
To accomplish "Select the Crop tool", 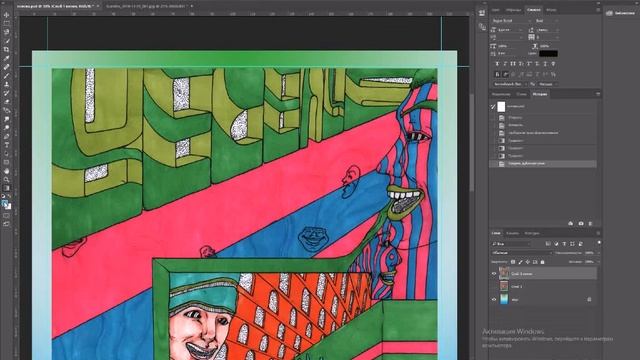I will pos(7,49).
